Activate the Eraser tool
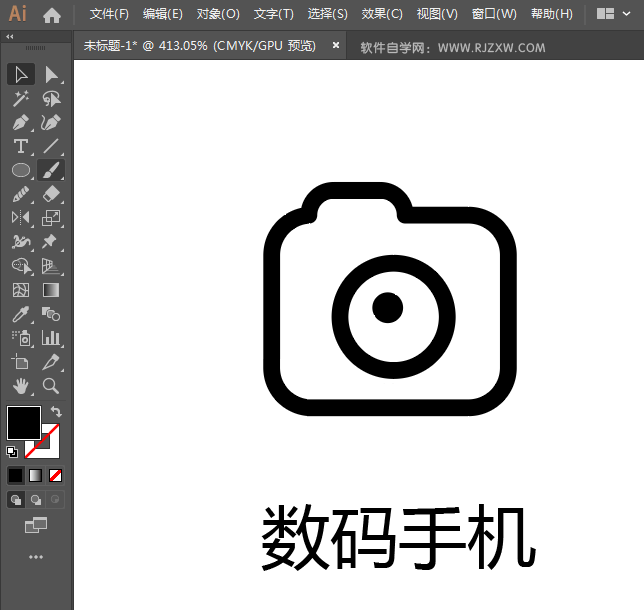The width and height of the screenshot is (644, 610). (51, 194)
